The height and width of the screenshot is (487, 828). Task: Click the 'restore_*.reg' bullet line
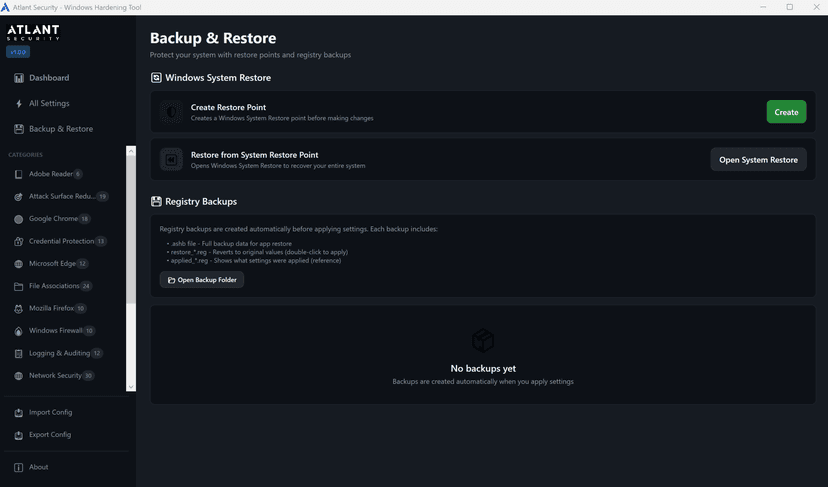tap(257, 252)
